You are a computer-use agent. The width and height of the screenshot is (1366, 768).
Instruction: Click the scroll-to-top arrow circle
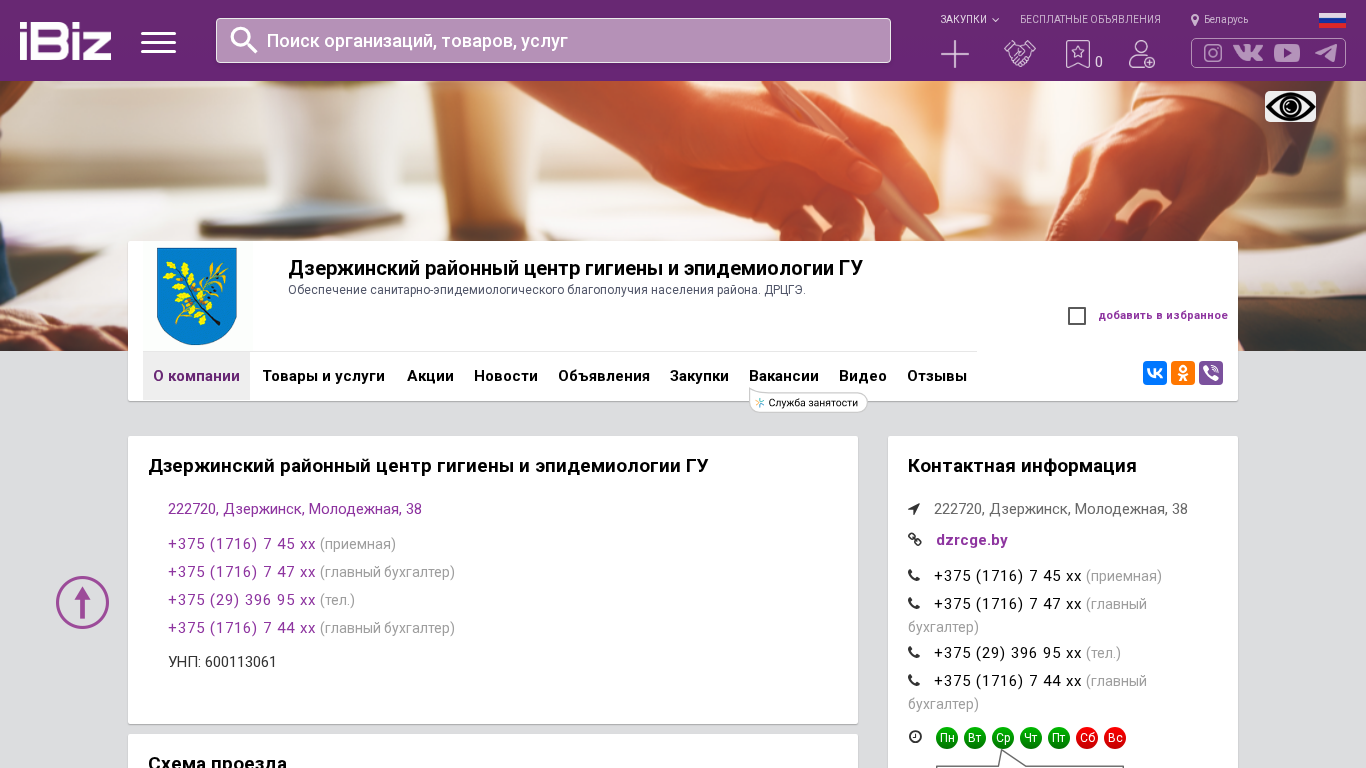click(x=82, y=602)
